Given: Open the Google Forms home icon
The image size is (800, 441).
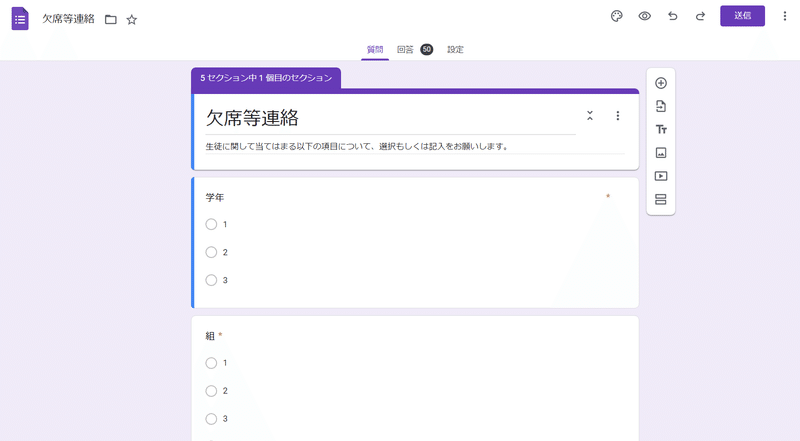Looking at the screenshot, I should [x=20, y=19].
